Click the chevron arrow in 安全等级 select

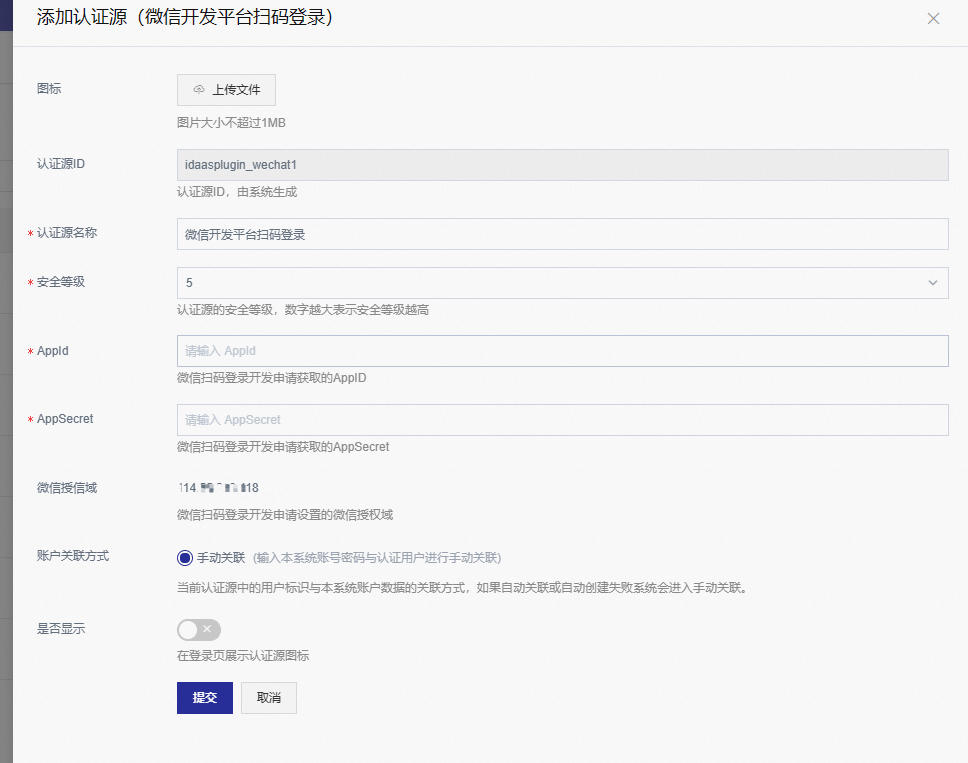click(933, 283)
